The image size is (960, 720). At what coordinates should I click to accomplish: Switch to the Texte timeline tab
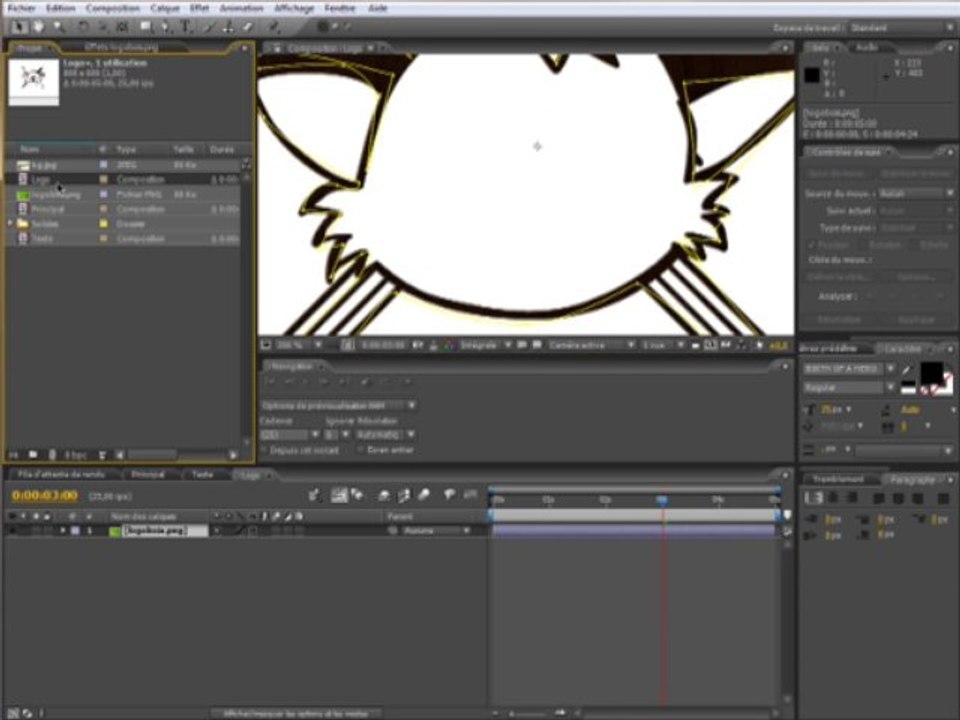pos(202,474)
